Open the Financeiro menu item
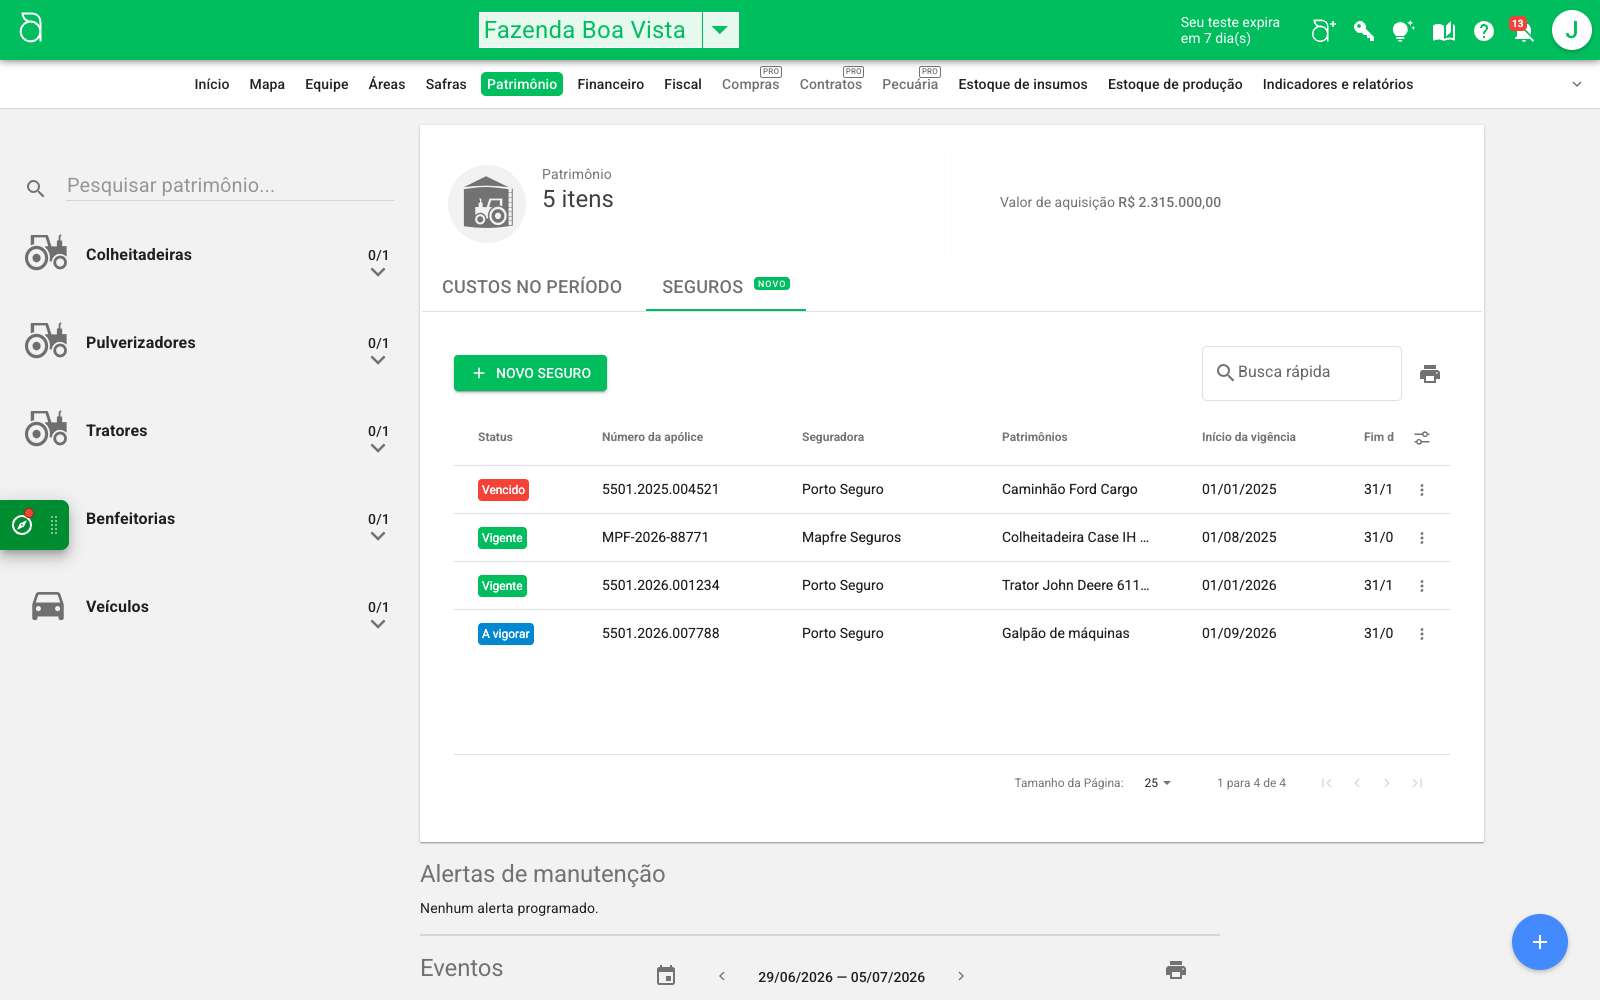 611,84
